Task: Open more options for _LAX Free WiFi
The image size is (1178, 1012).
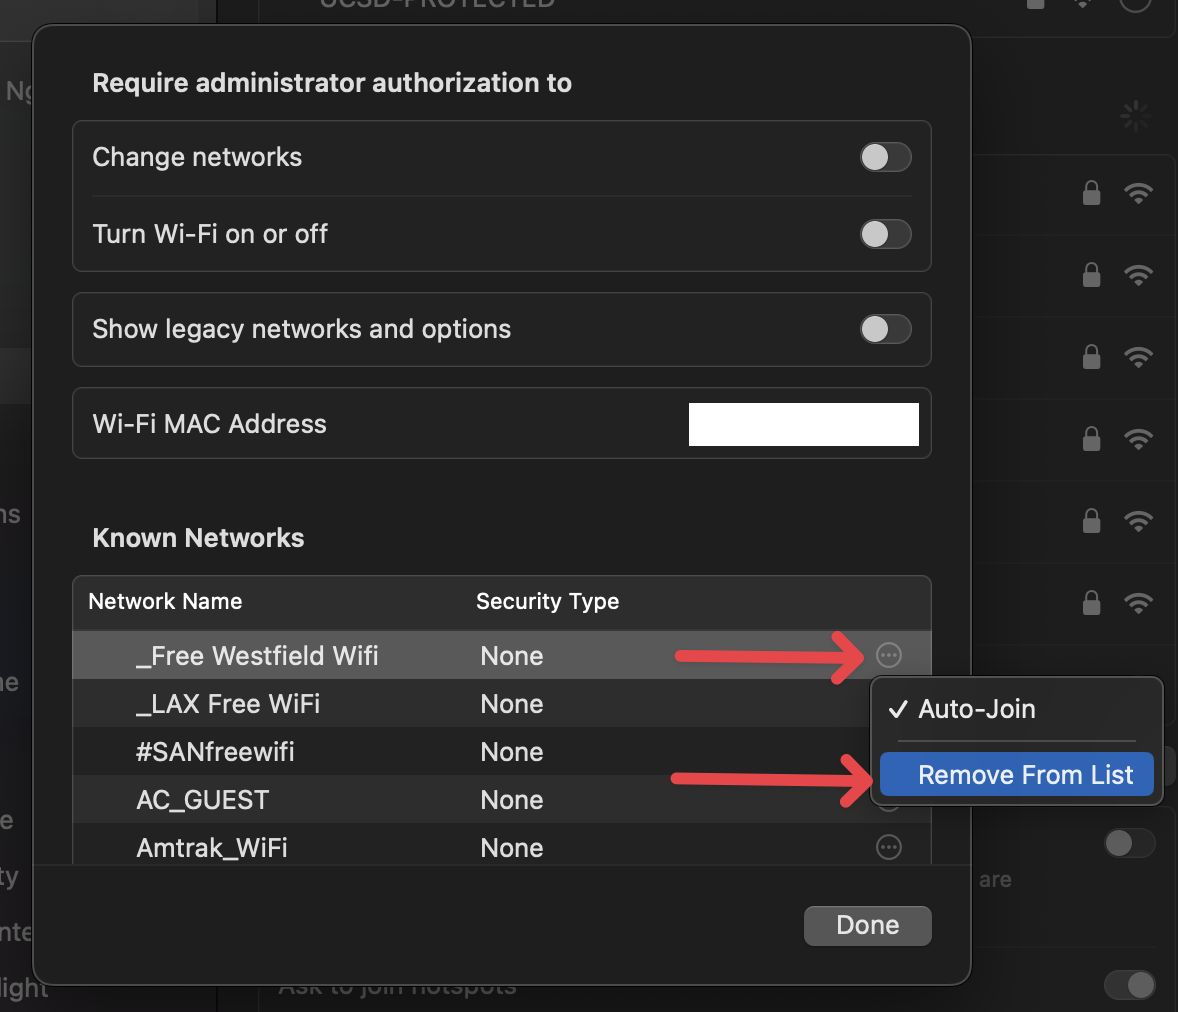Action: click(889, 703)
